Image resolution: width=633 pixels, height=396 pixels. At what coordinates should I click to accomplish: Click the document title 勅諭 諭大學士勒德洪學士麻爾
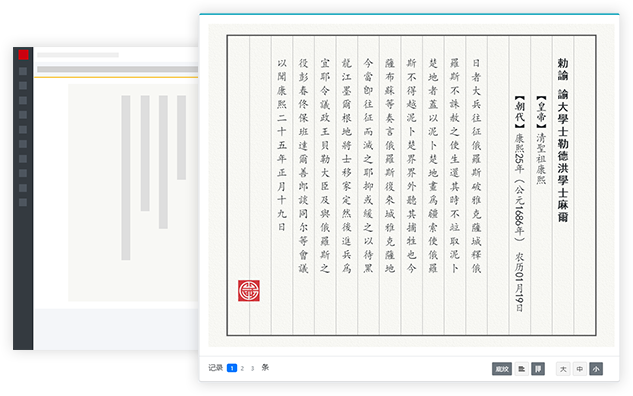(563, 140)
